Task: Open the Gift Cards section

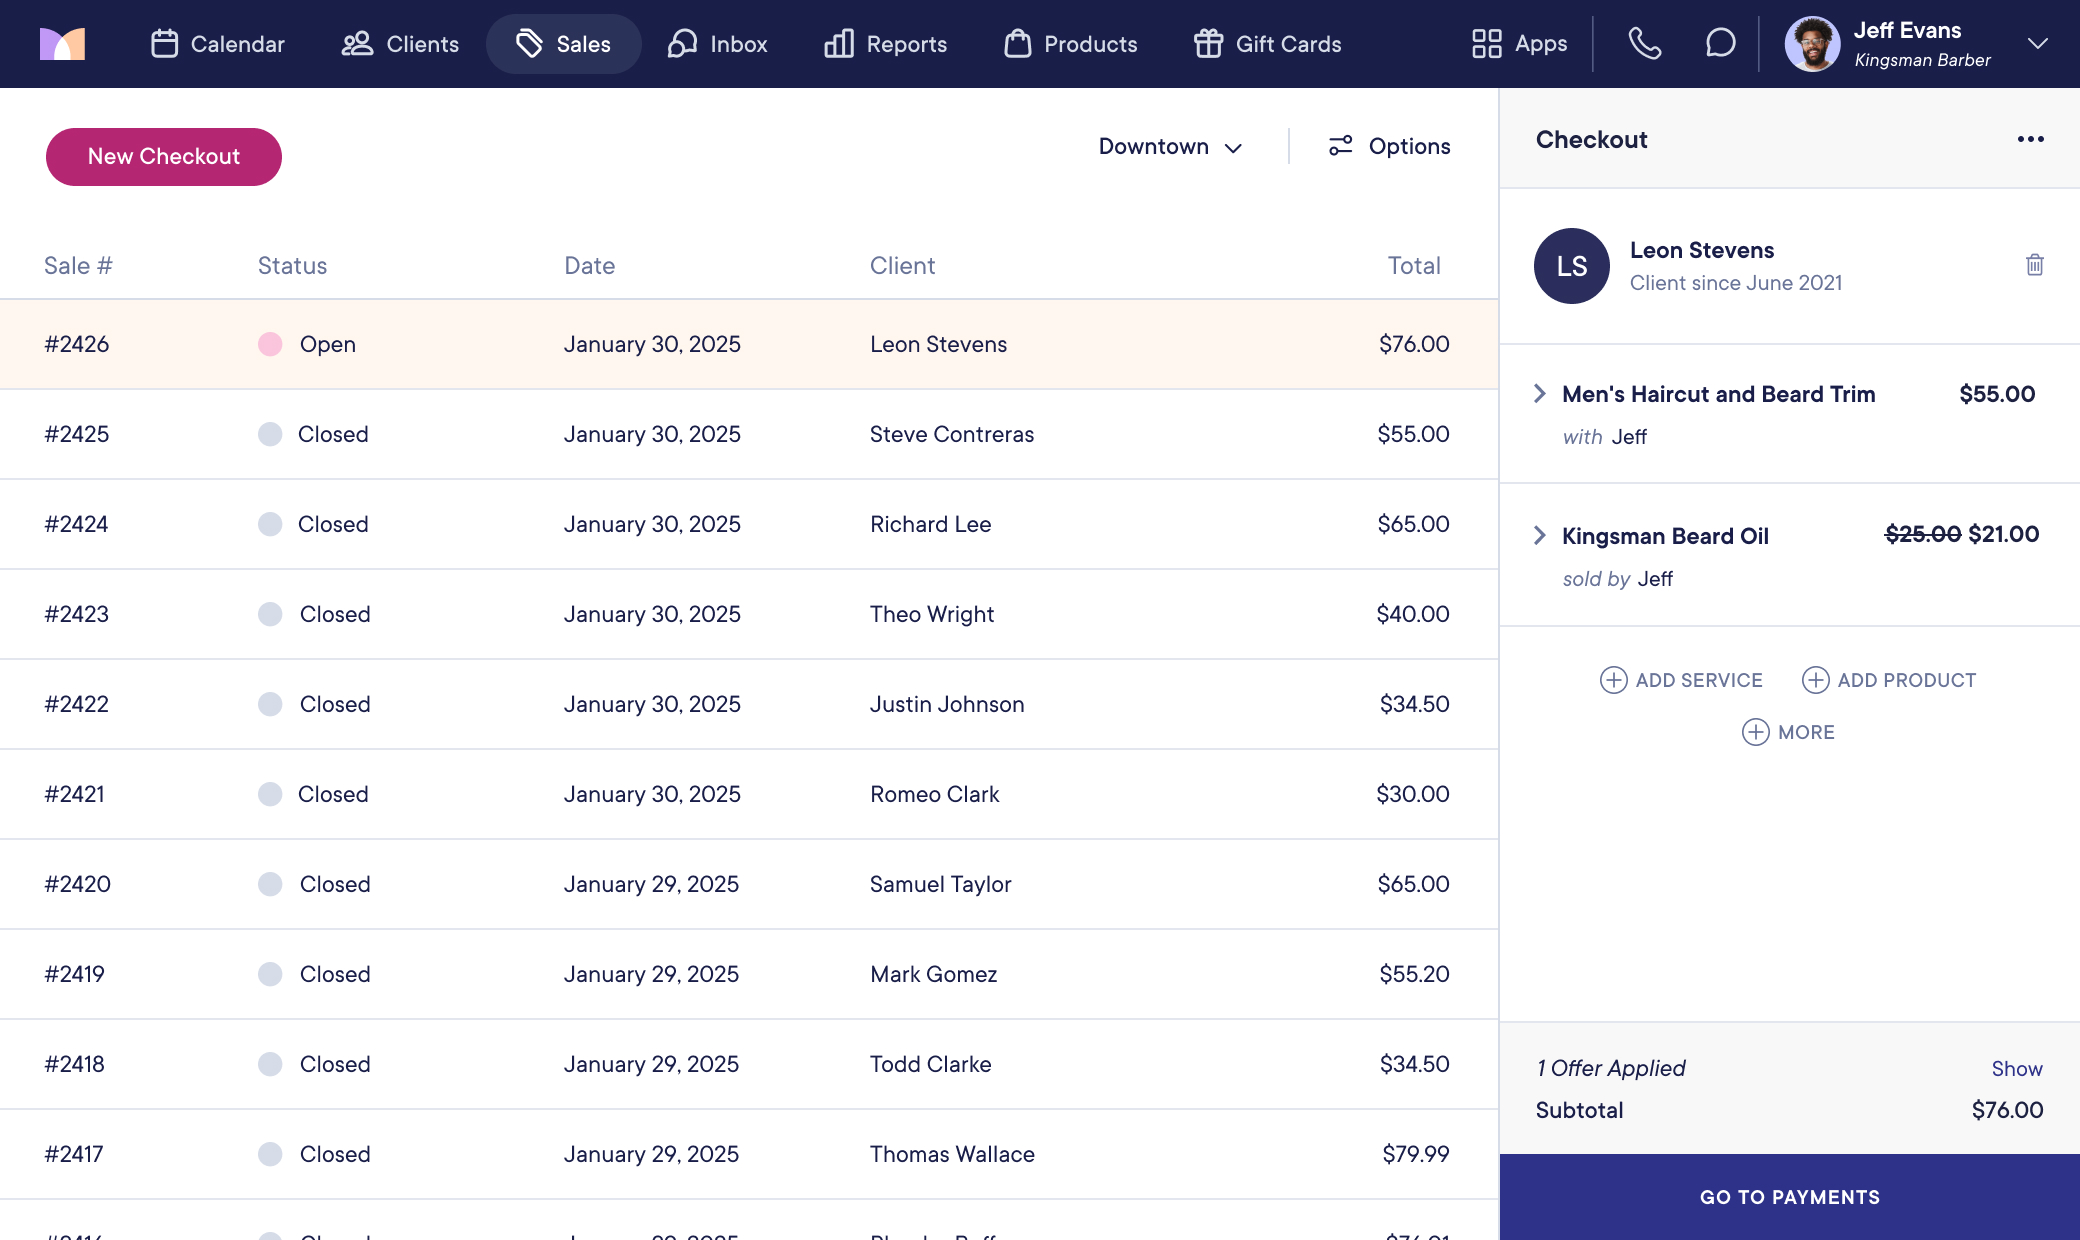Action: coord(1267,44)
